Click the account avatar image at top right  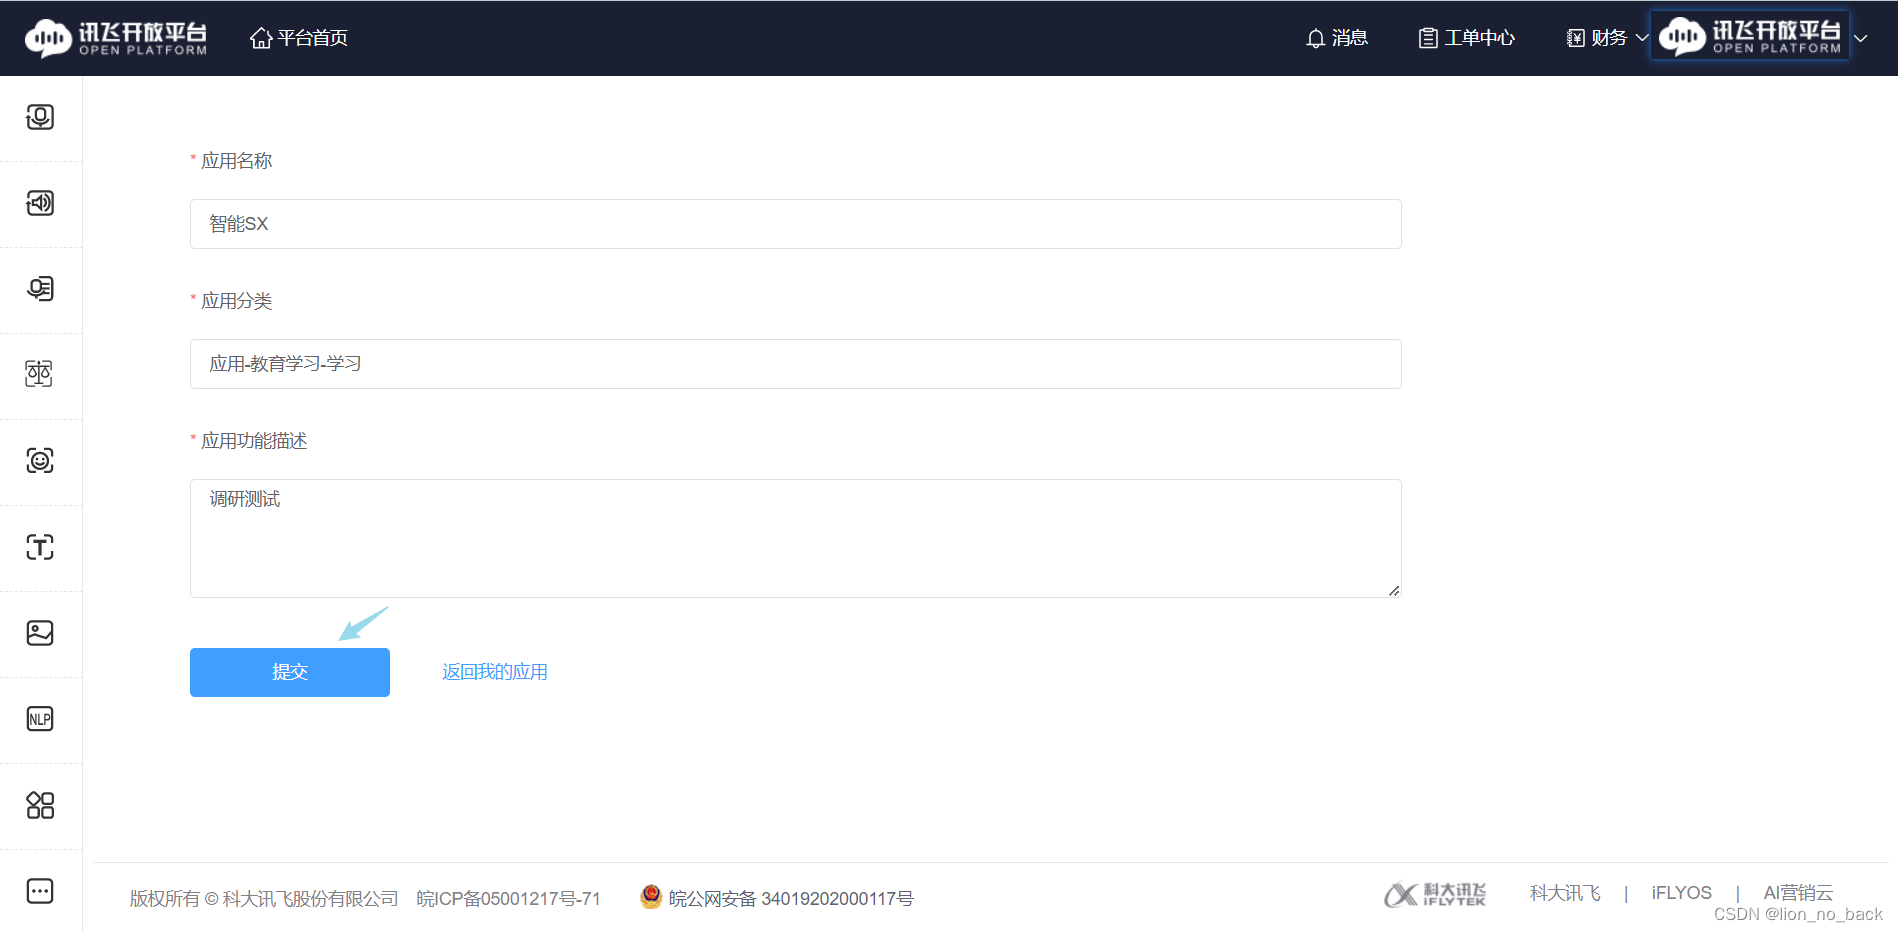point(1750,36)
